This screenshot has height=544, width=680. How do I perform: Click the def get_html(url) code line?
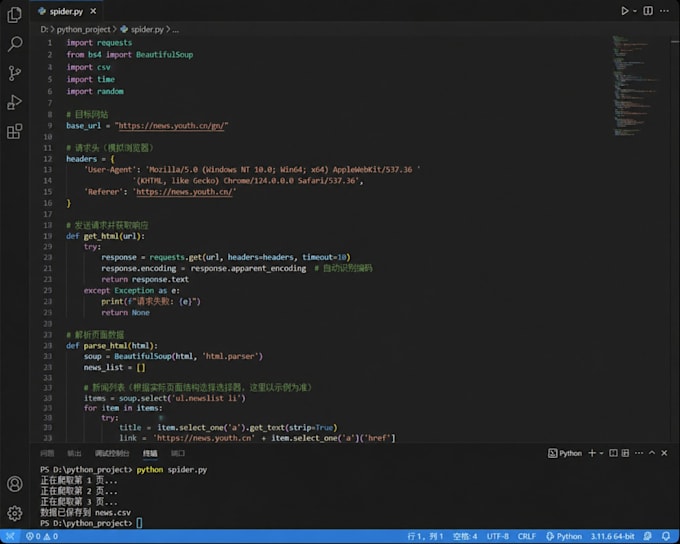pyautogui.click(x=105, y=236)
